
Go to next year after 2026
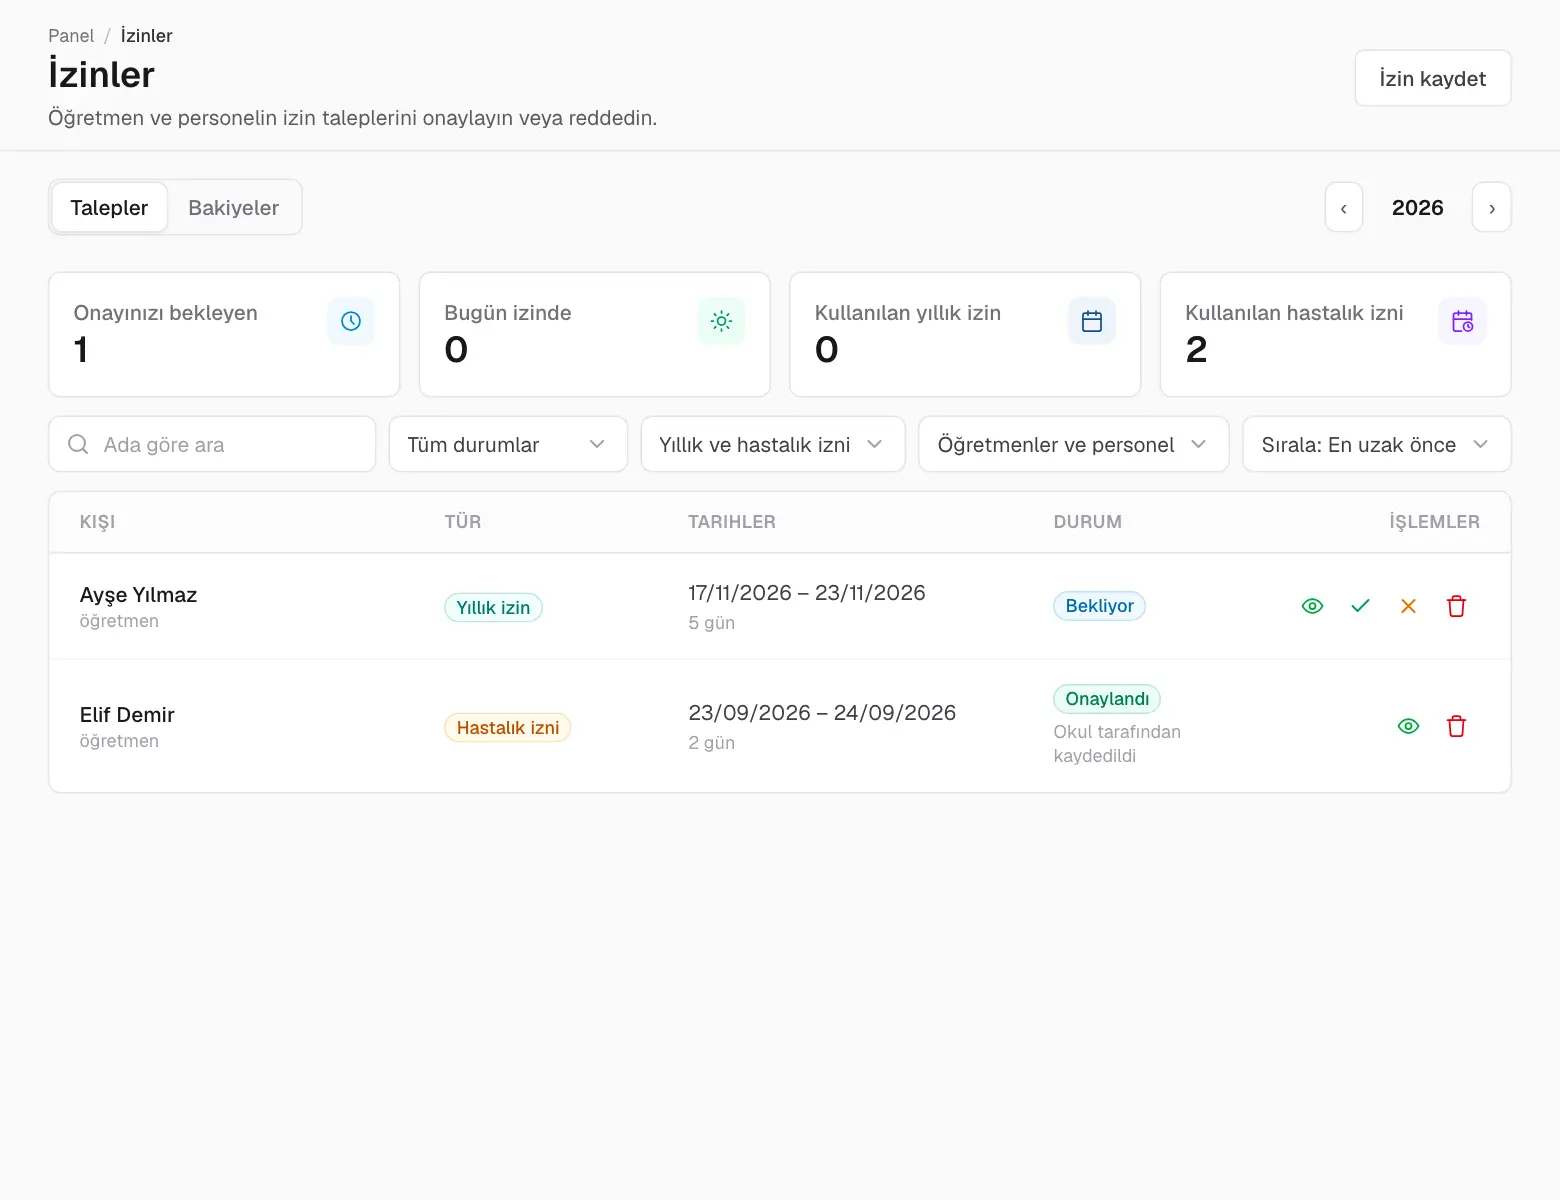coord(1492,207)
